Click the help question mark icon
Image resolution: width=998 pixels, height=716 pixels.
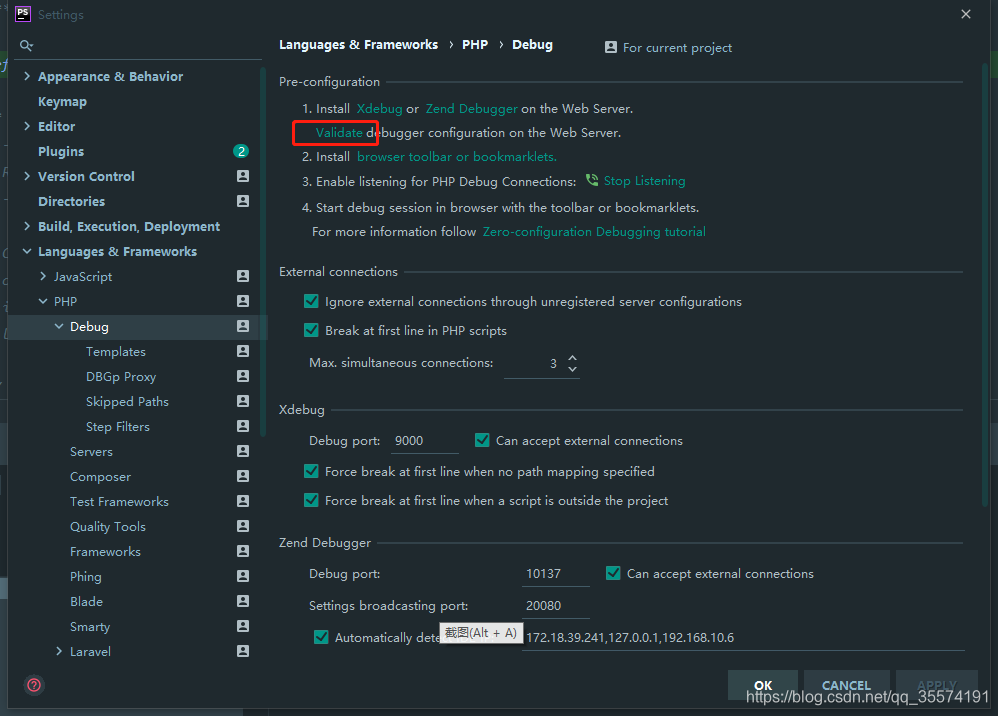(x=34, y=685)
